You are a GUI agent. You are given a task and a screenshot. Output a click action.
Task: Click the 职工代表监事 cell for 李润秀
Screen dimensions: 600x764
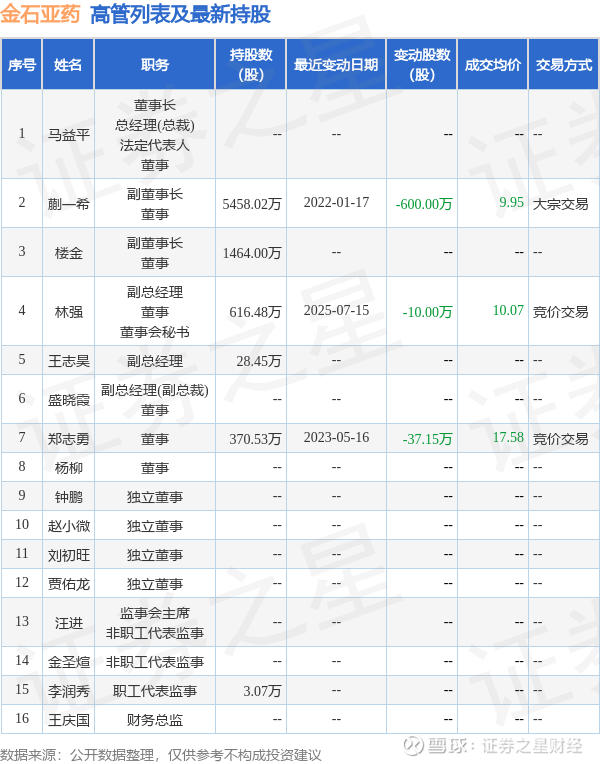click(x=155, y=691)
